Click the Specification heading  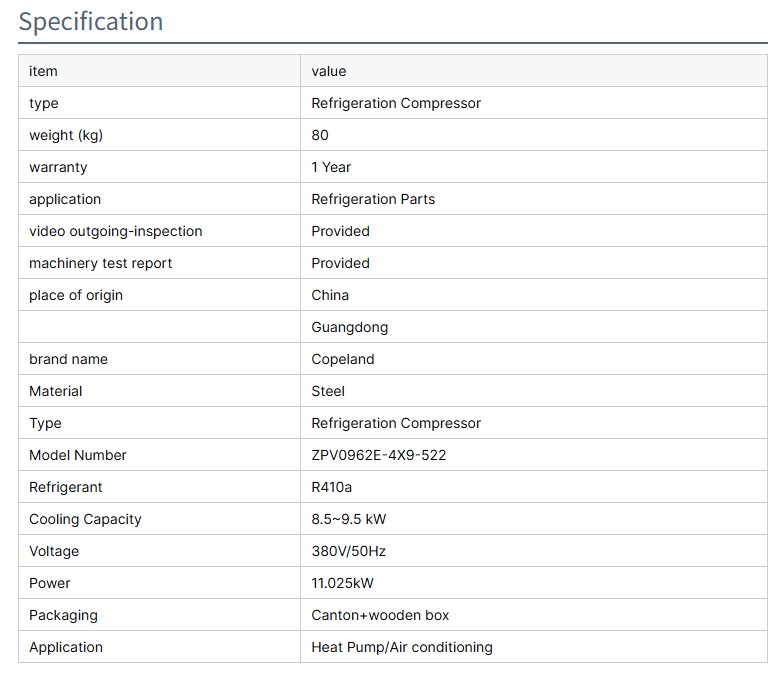[x=91, y=22]
